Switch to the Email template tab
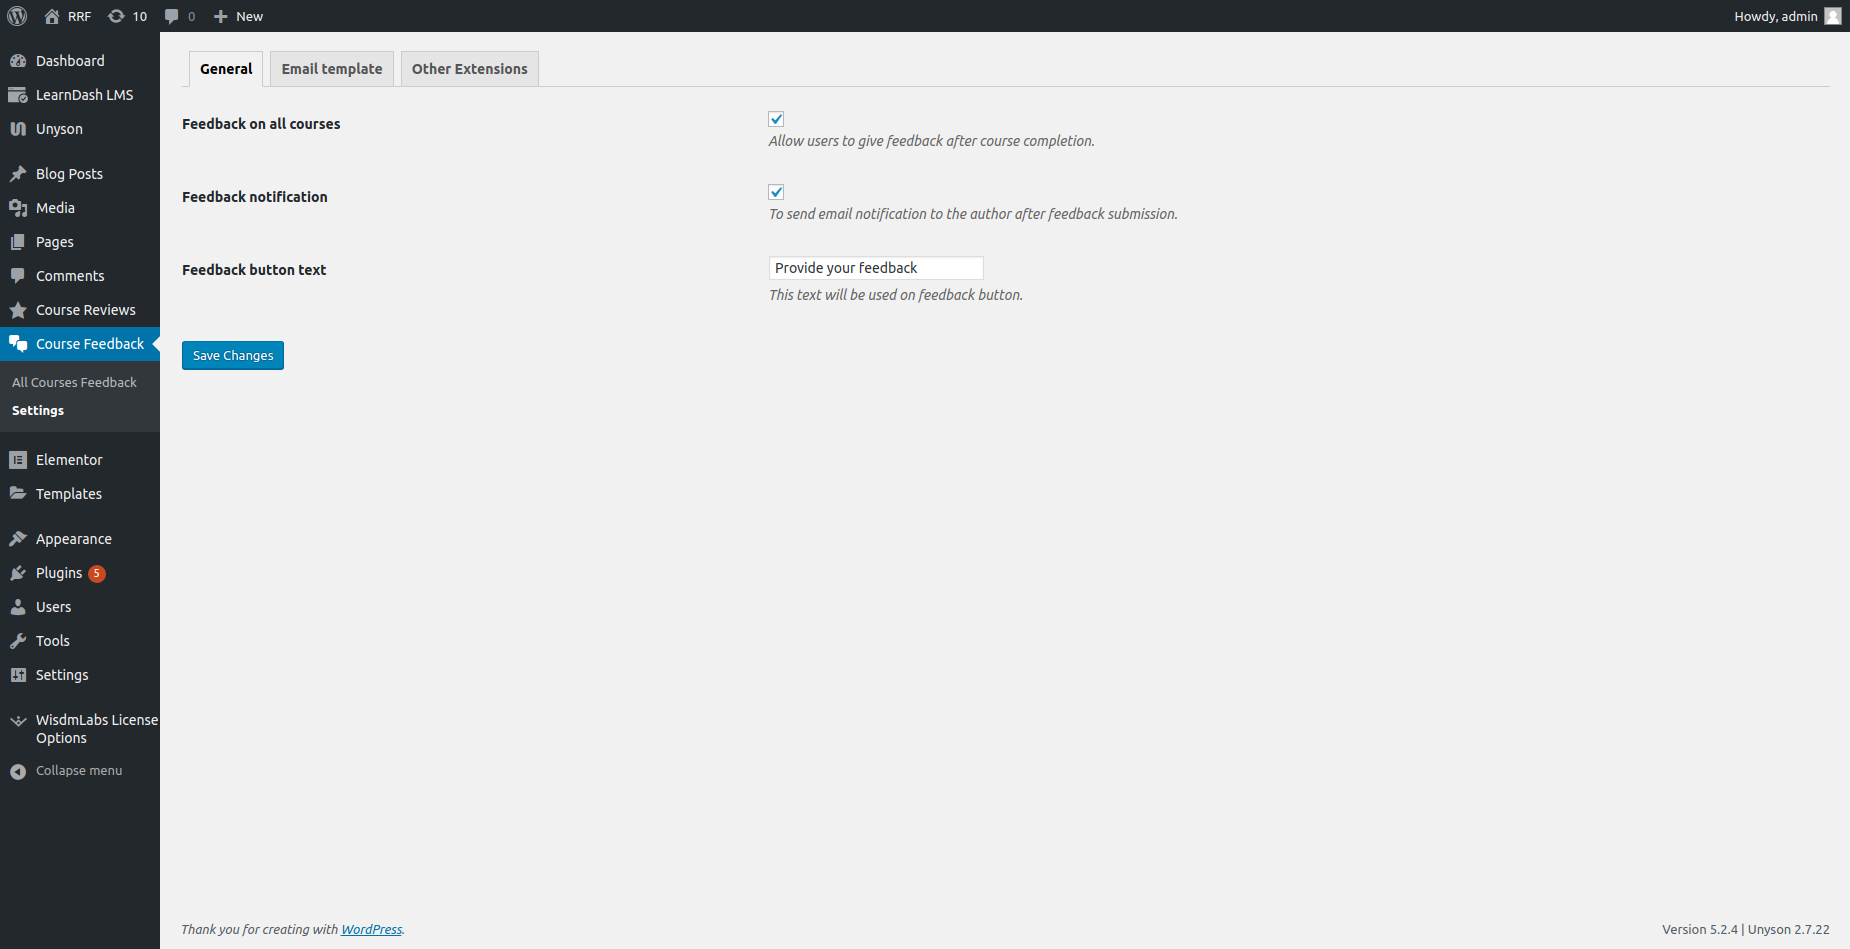The width and height of the screenshot is (1850, 949). tap(332, 69)
